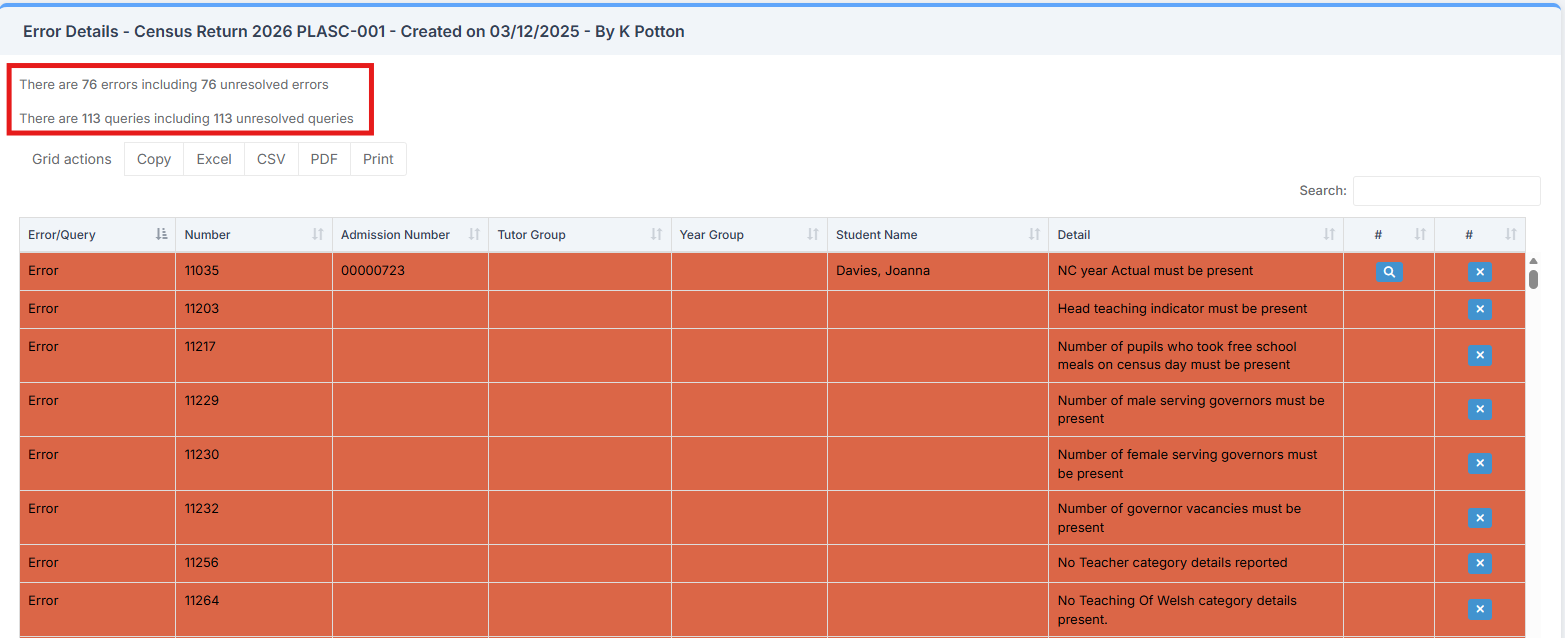Click X icon for error 11230 row
This screenshot has height=638, width=1565.
click(x=1479, y=464)
